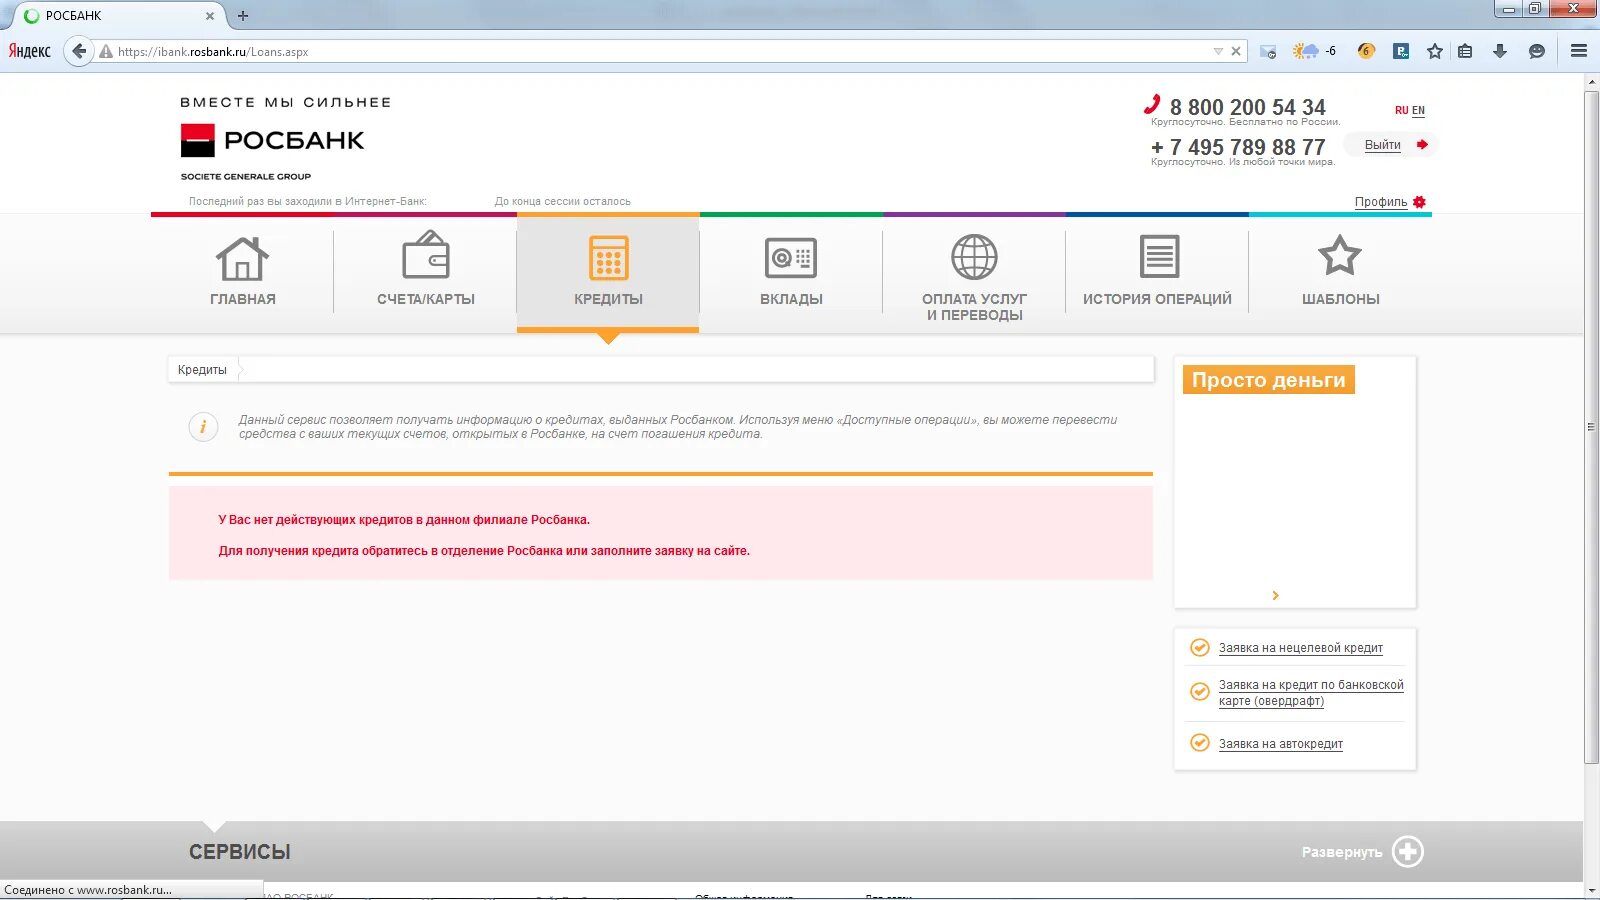Open Оплата услуг и переводы globe icon

click(x=974, y=257)
